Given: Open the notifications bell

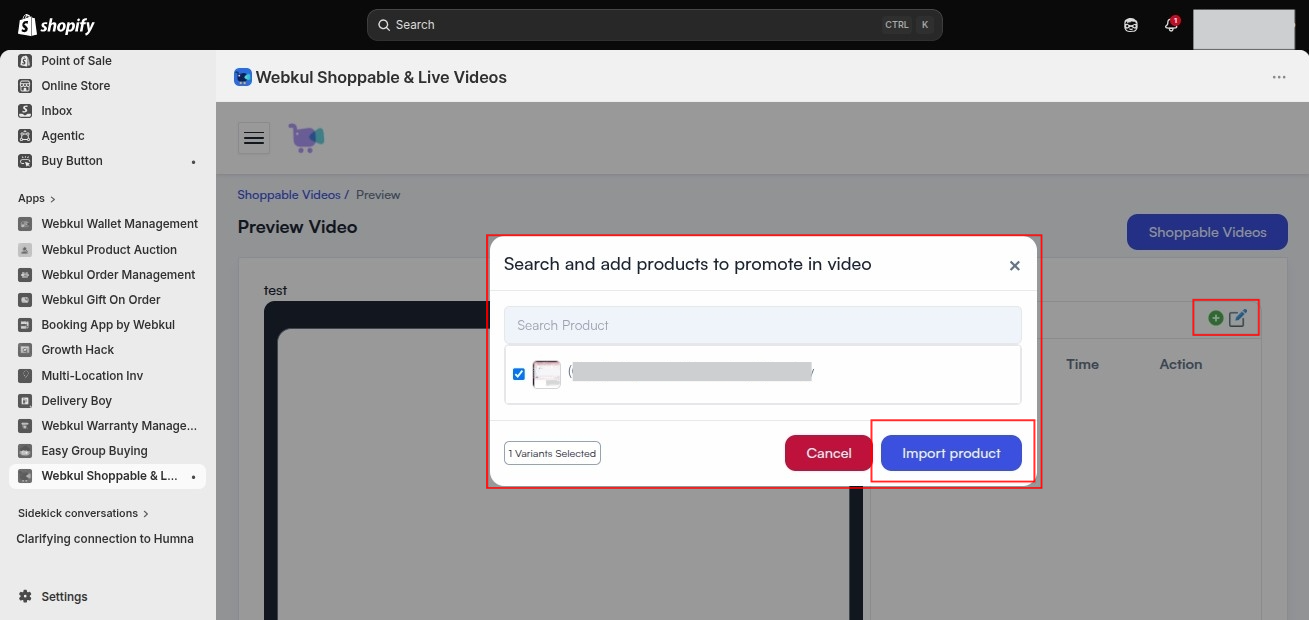Looking at the screenshot, I should (x=1171, y=25).
